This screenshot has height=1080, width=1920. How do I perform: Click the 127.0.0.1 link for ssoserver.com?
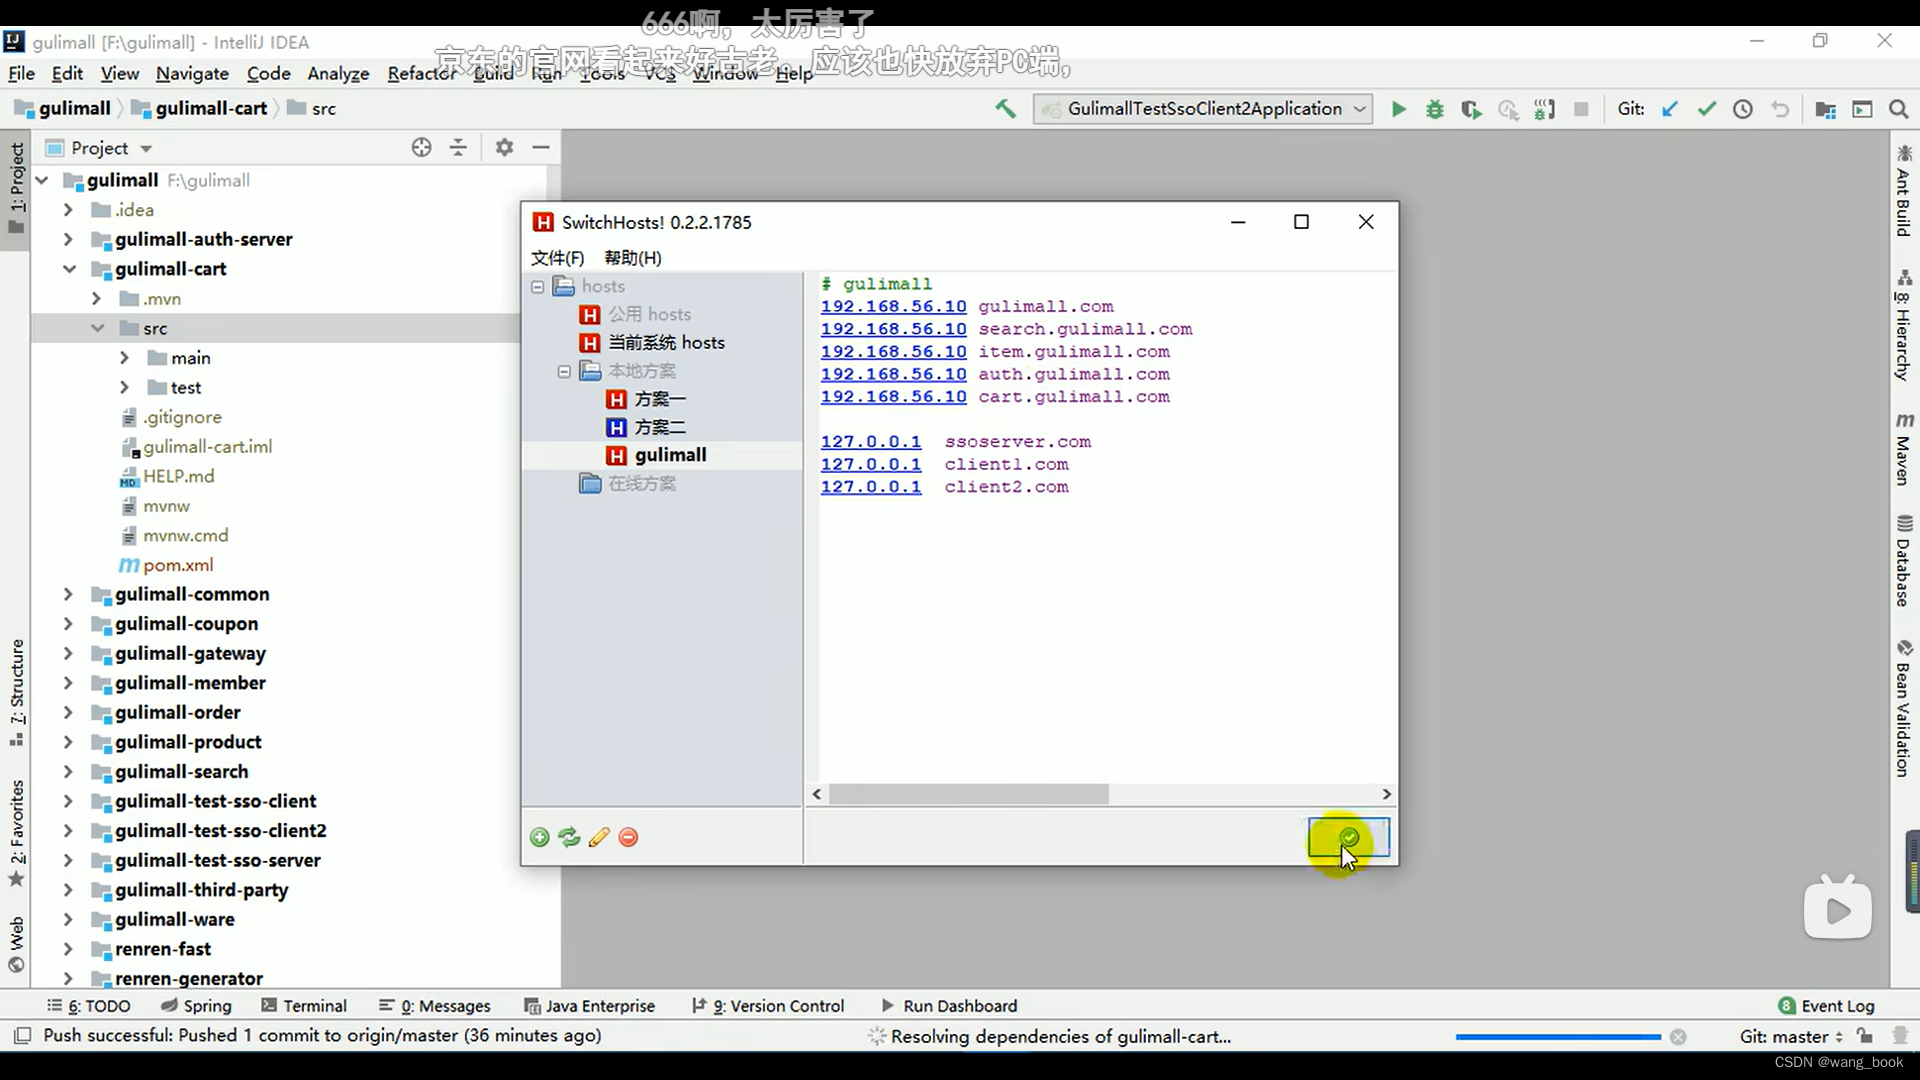870,442
